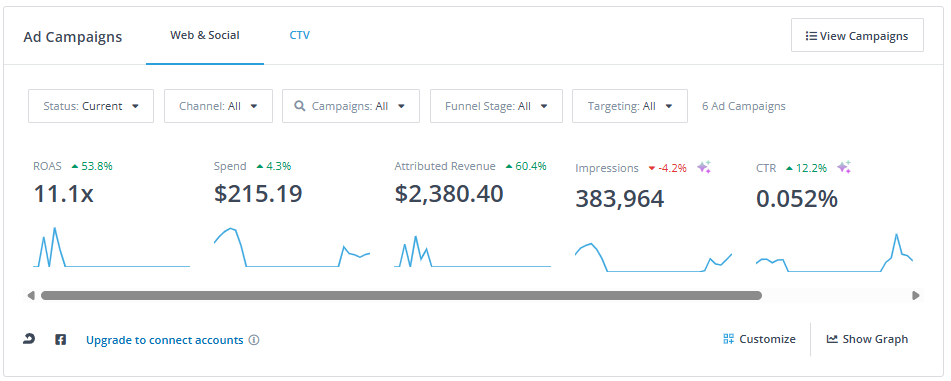This screenshot has height=381, width=951.
Task: Click the 53.8% ROAS change indicator
Action: (x=92, y=166)
